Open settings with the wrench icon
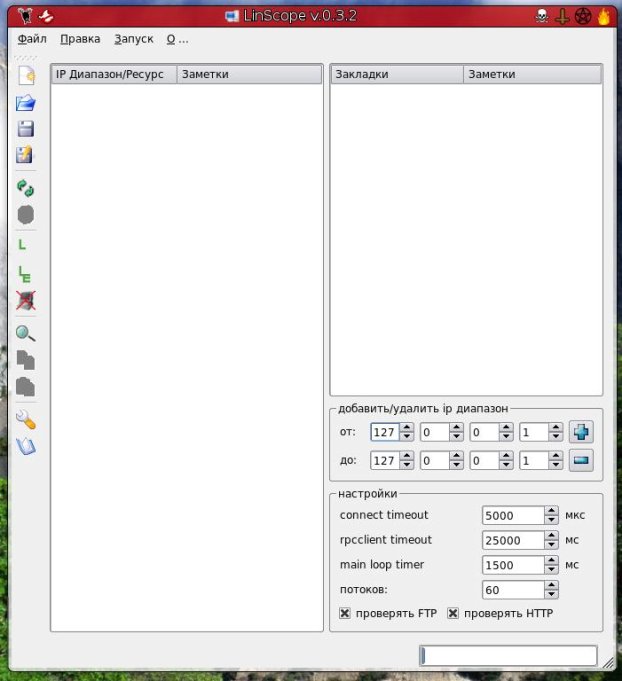Viewport: 622px width, 681px height. click(x=26, y=420)
